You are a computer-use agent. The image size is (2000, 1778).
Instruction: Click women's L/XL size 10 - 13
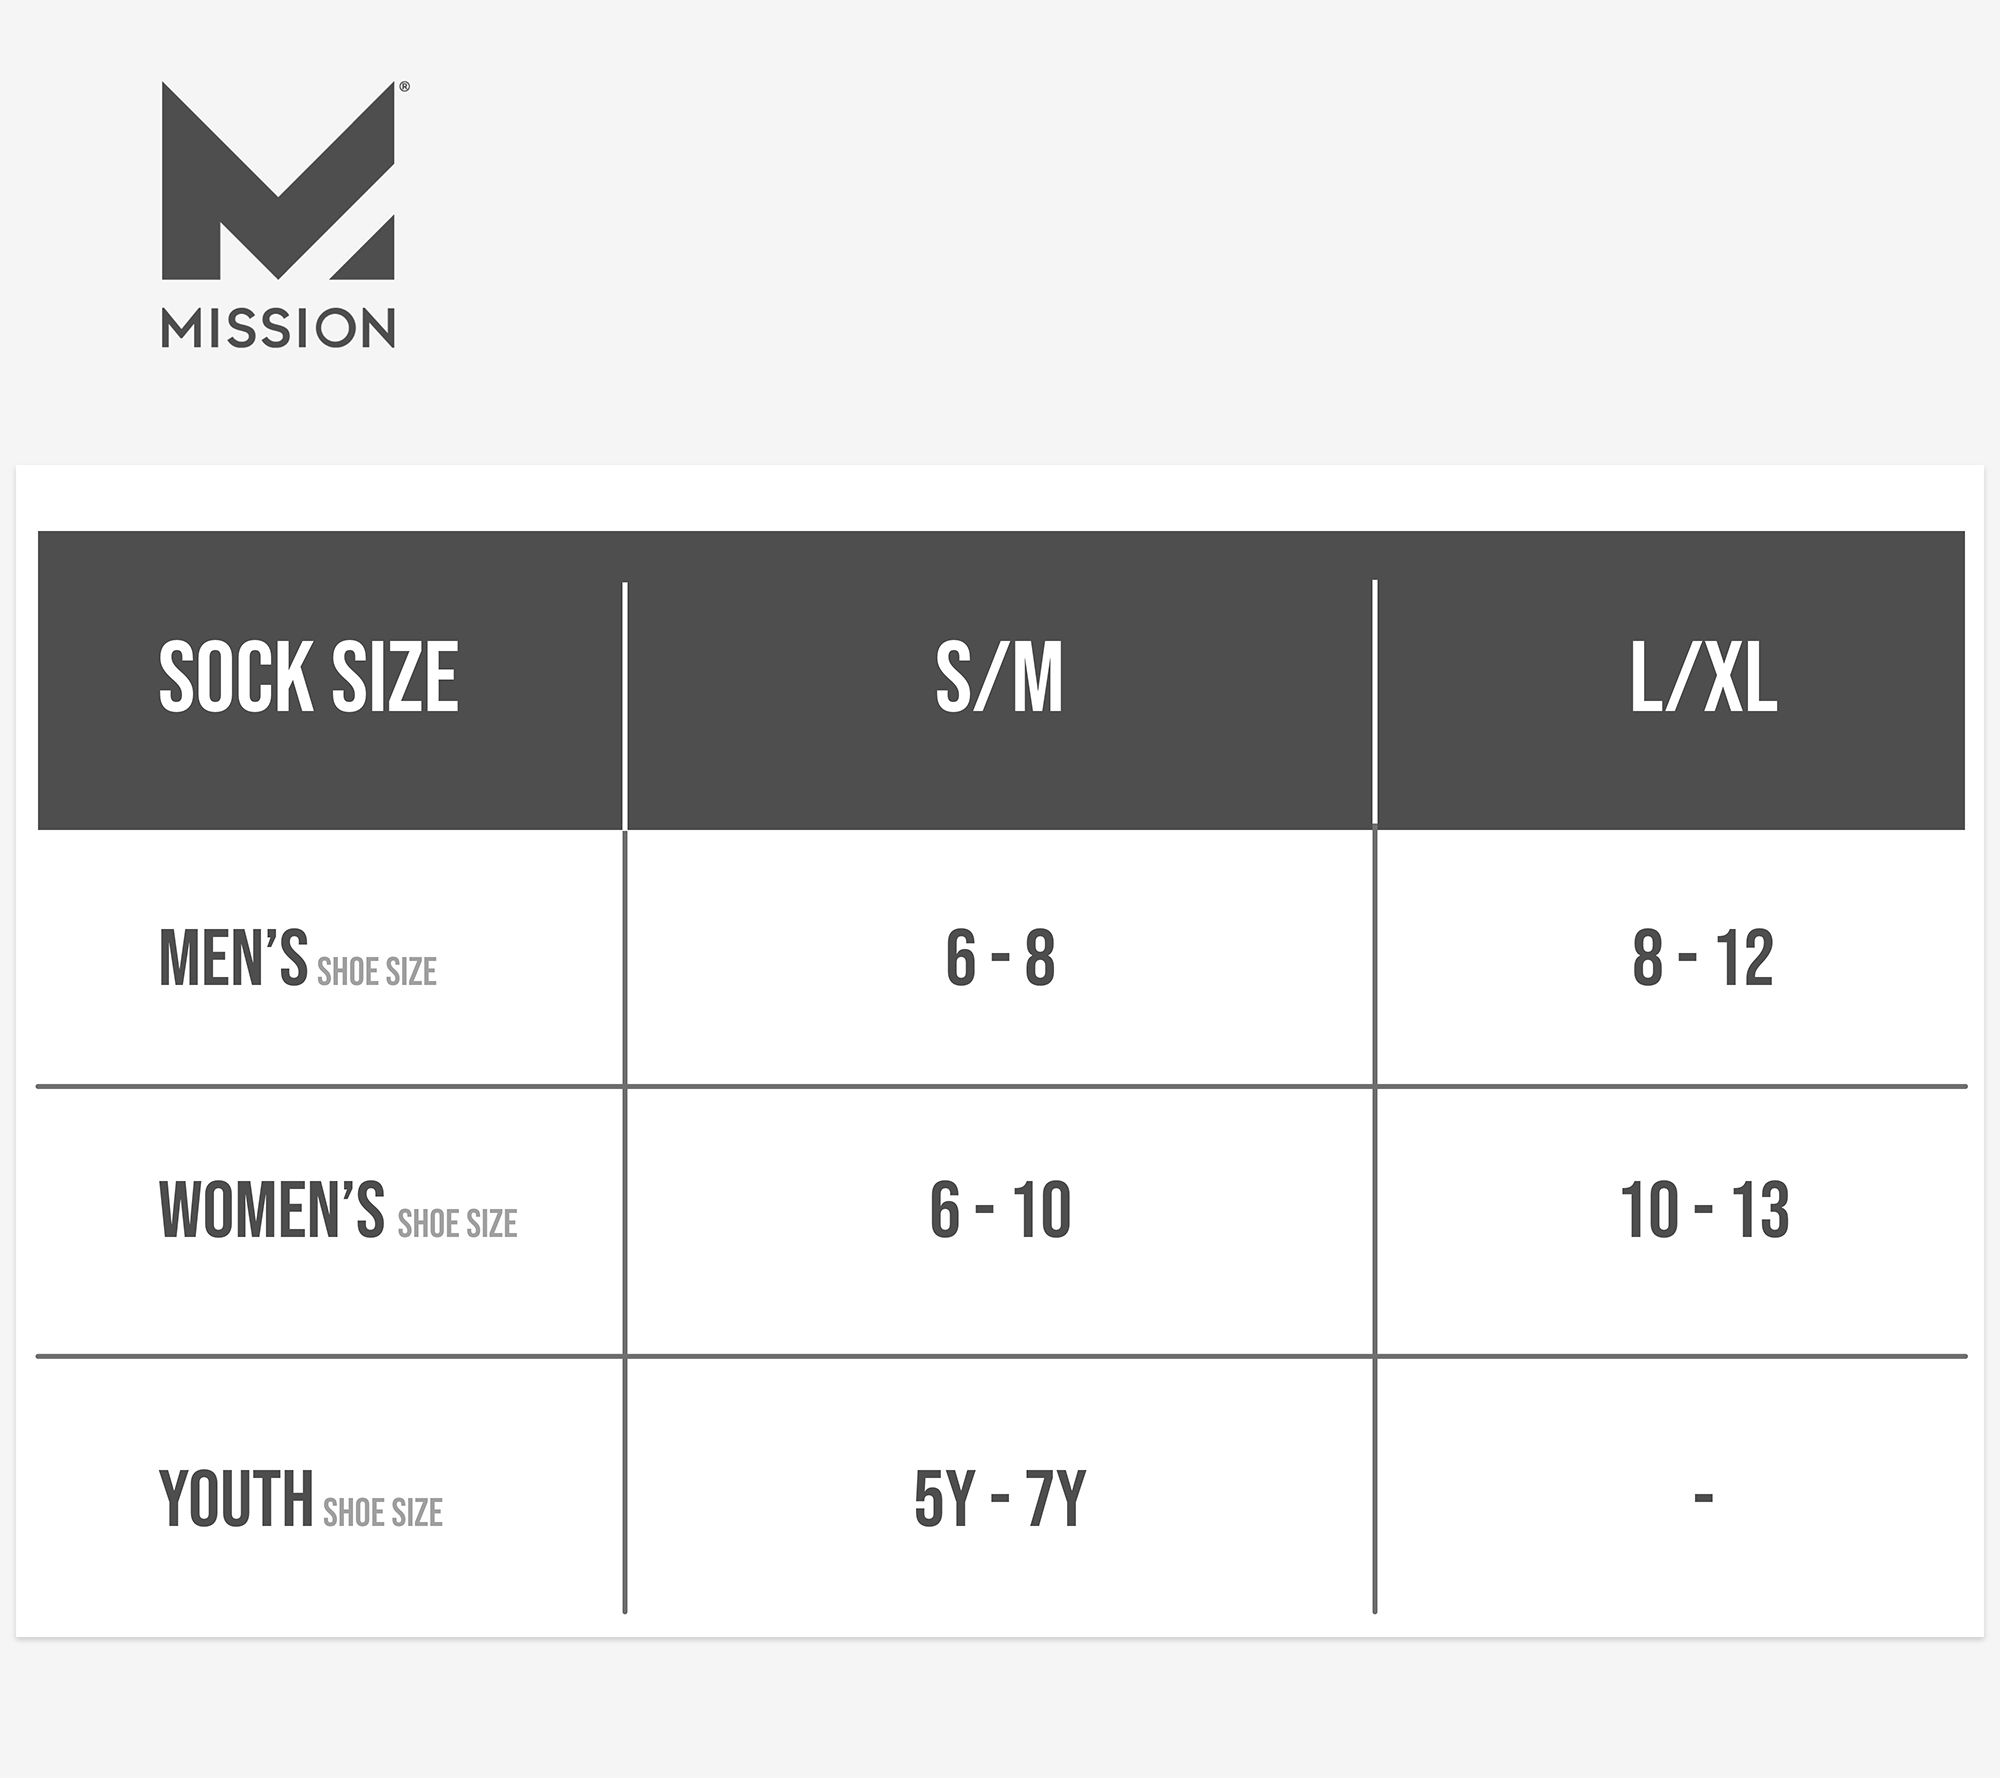click(1703, 1210)
